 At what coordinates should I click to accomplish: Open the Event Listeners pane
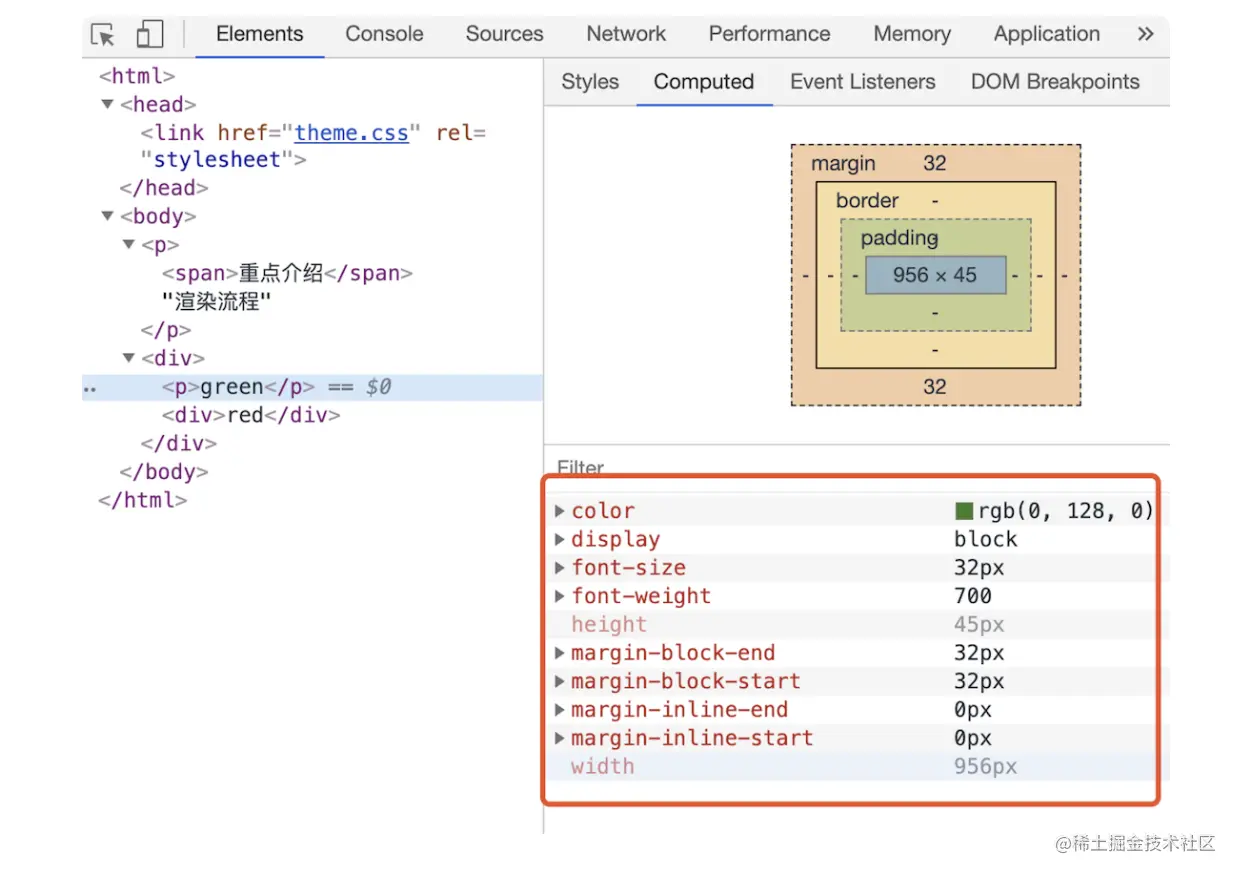(x=862, y=82)
